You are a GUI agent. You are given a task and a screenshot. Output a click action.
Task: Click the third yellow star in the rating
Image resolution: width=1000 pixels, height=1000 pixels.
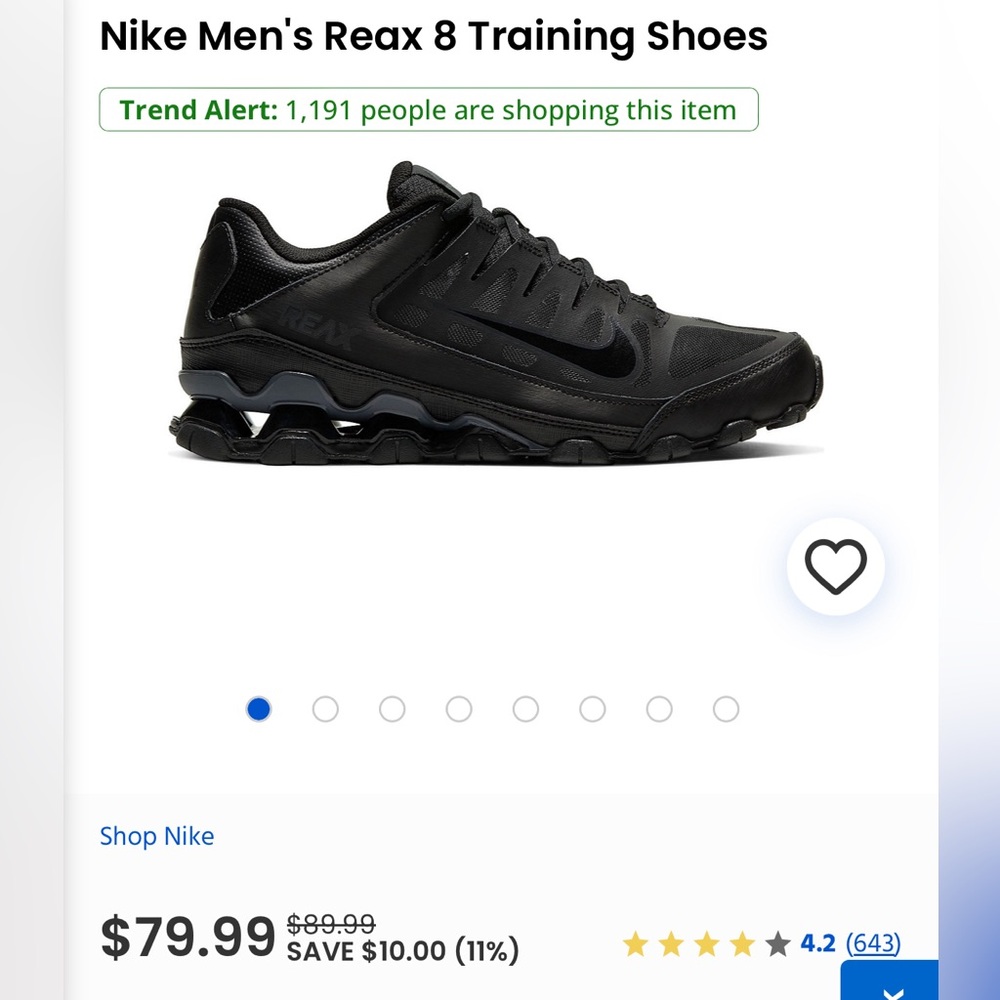707,941
